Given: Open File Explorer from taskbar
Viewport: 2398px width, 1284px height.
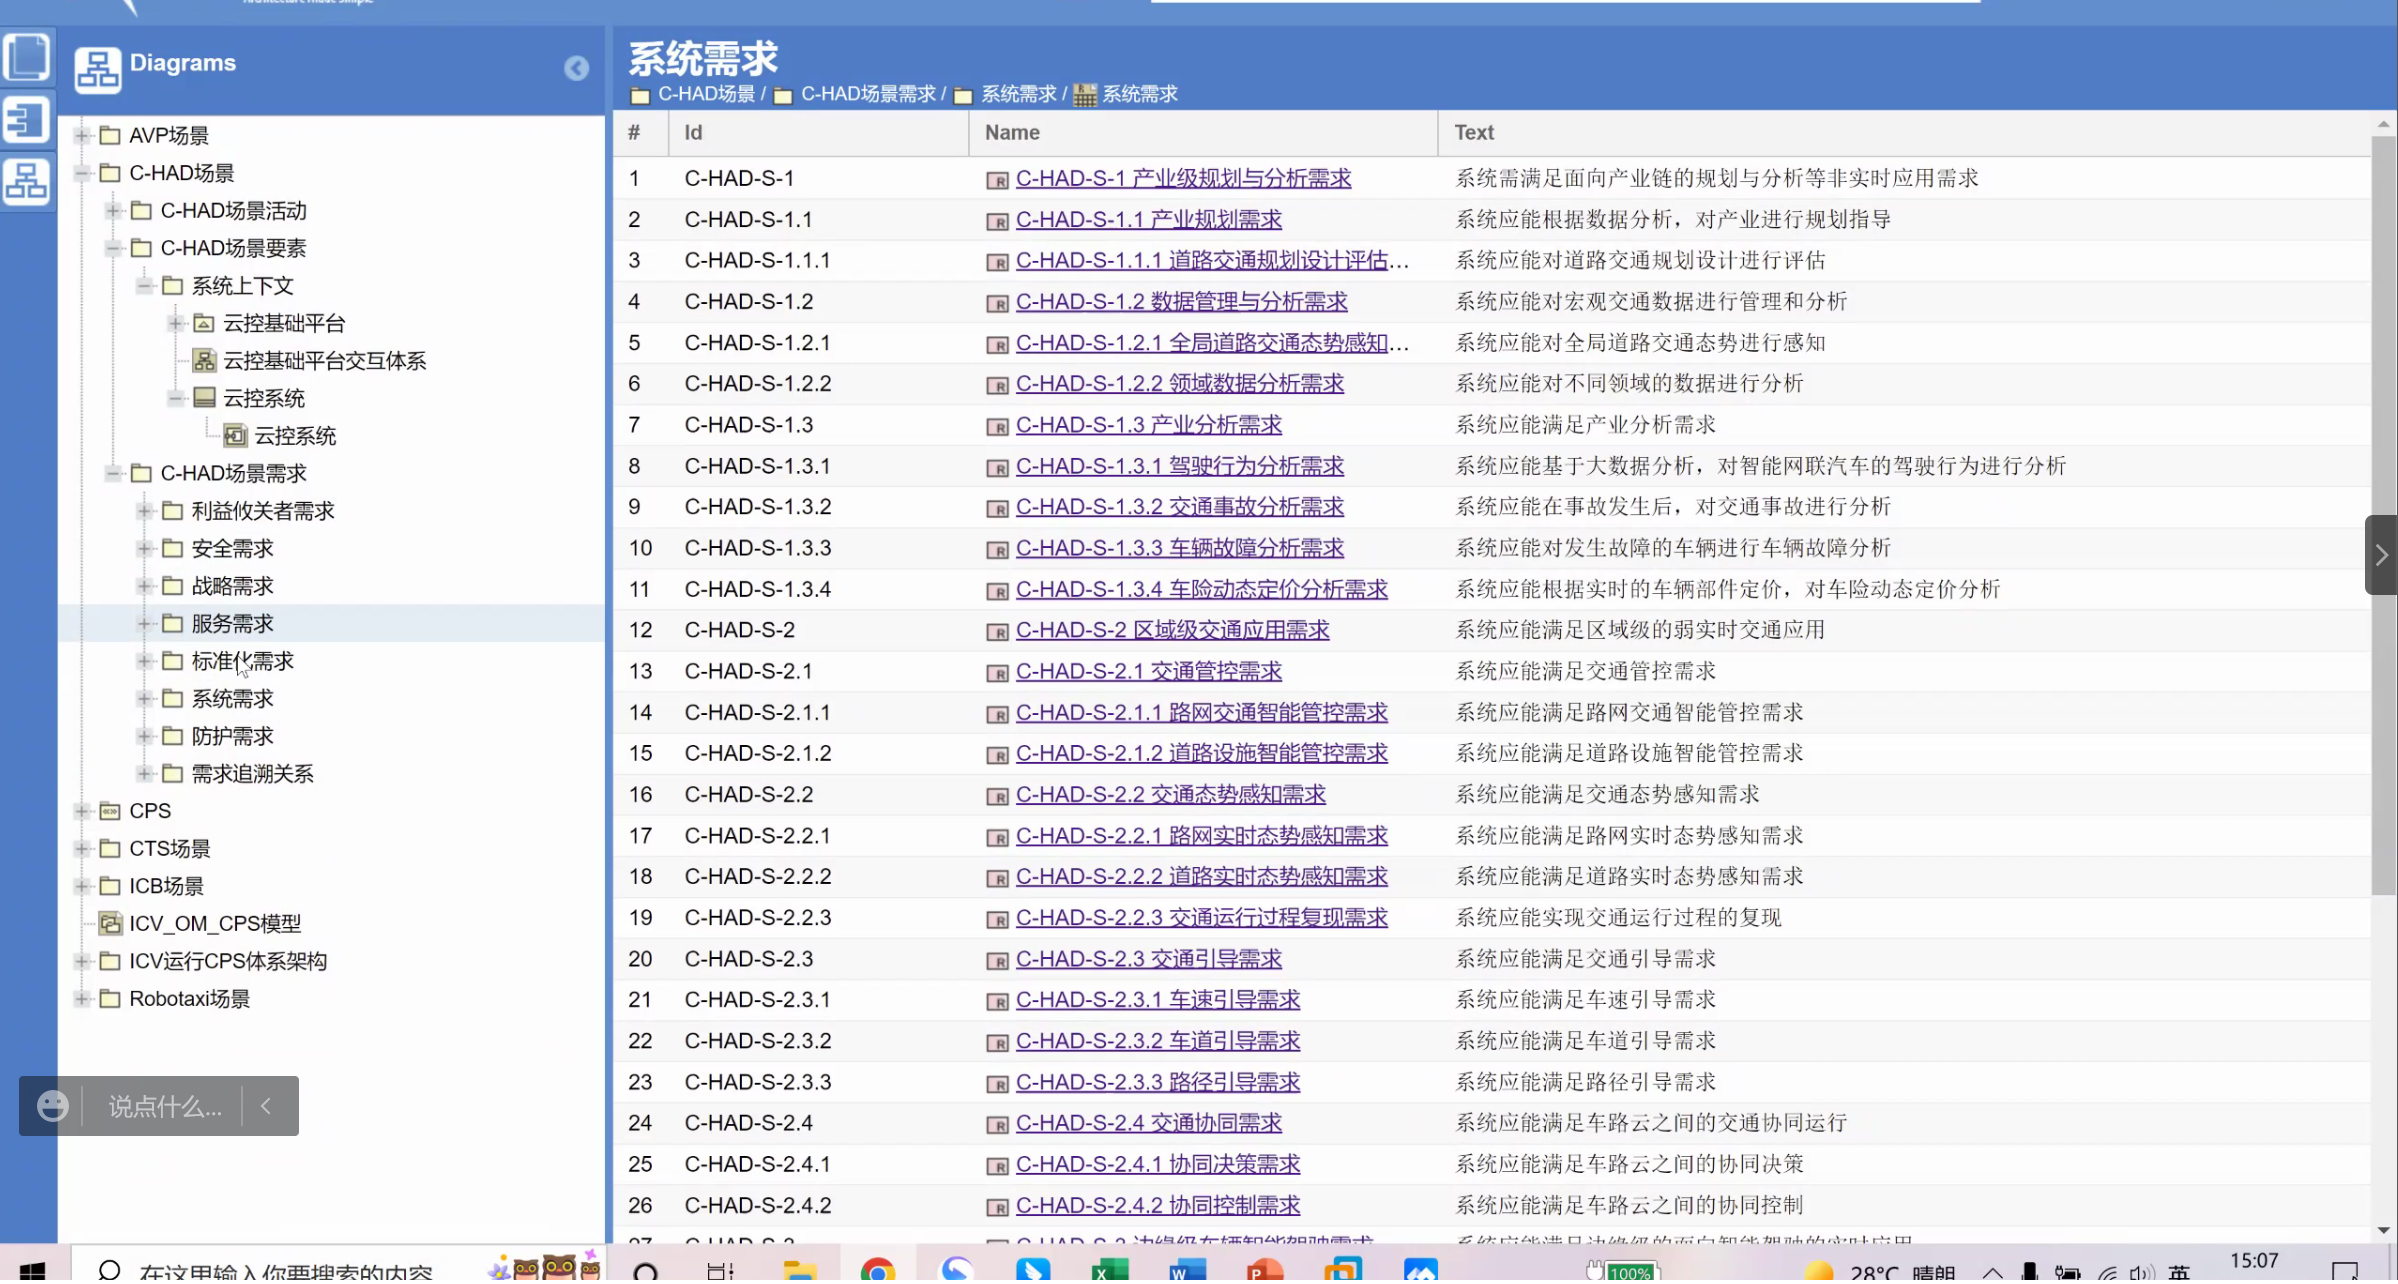Looking at the screenshot, I should [799, 1270].
